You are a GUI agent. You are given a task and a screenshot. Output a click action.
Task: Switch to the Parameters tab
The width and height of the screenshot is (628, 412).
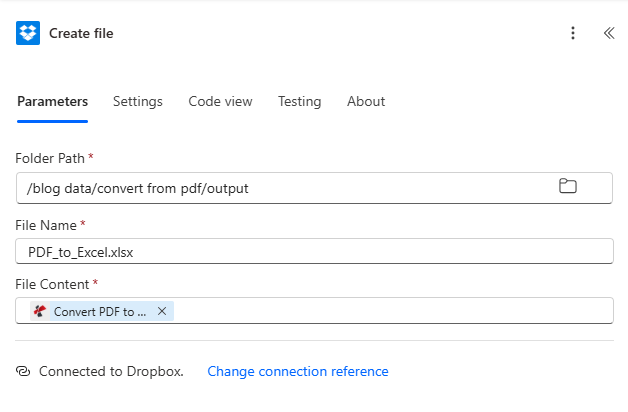[x=52, y=101]
